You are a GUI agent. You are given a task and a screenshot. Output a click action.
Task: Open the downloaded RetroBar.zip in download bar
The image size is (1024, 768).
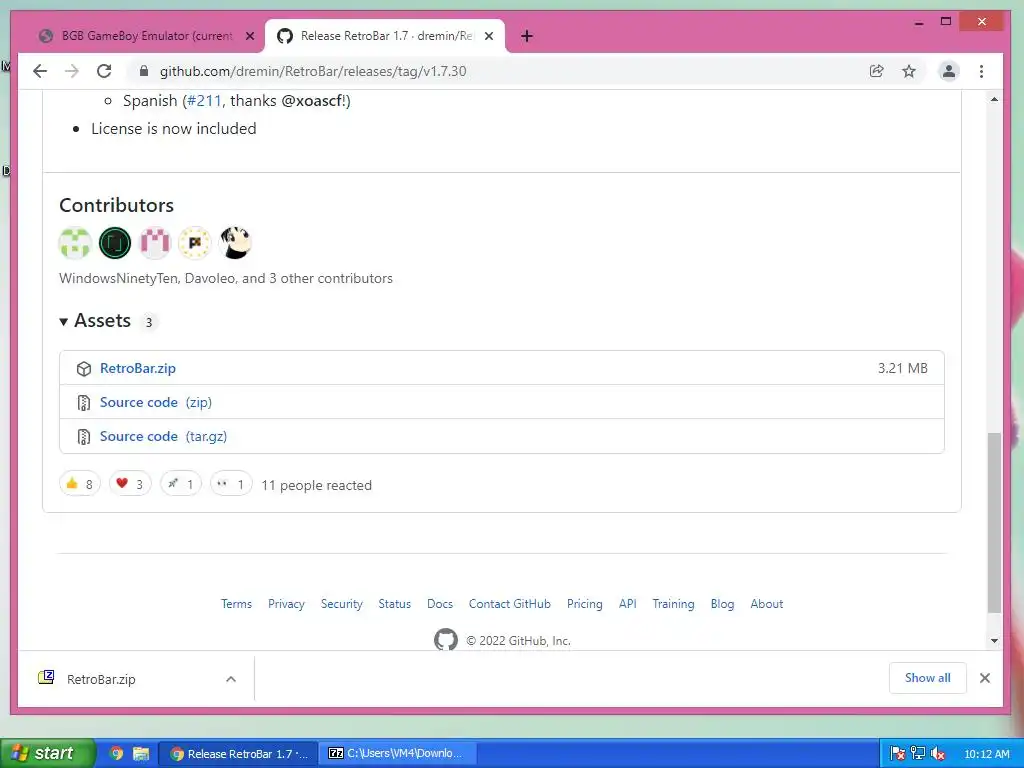click(x=101, y=679)
